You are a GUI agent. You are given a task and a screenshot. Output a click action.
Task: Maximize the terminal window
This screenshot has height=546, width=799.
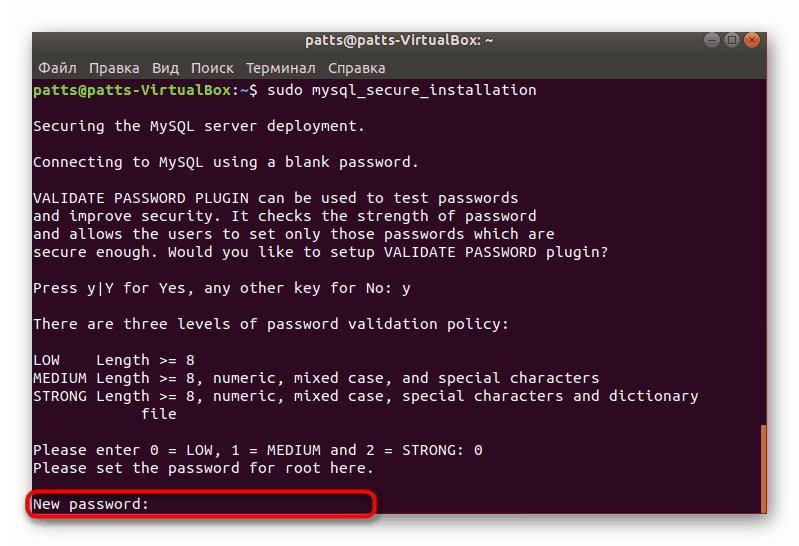[732, 41]
